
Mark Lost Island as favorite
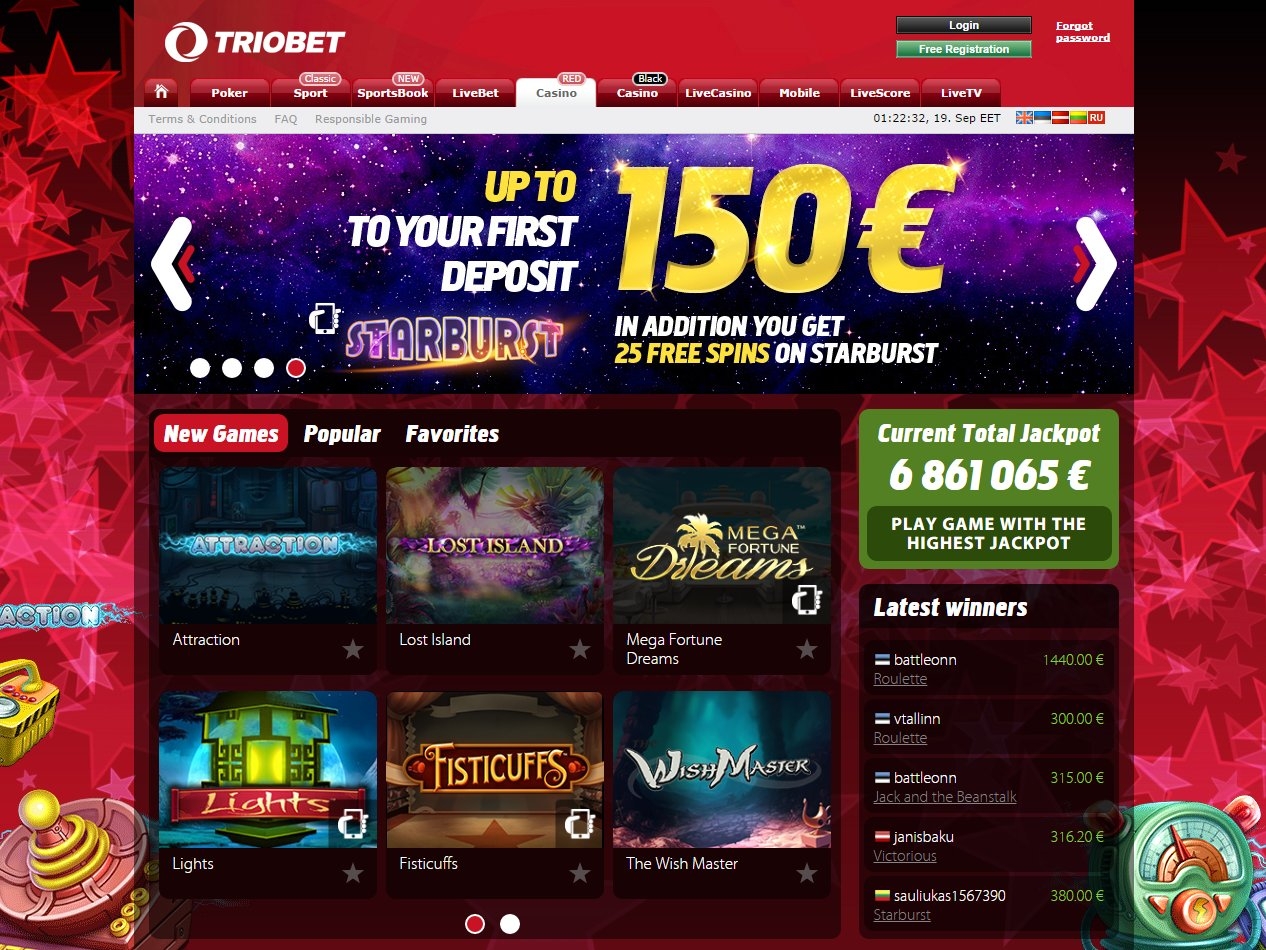point(580,650)
